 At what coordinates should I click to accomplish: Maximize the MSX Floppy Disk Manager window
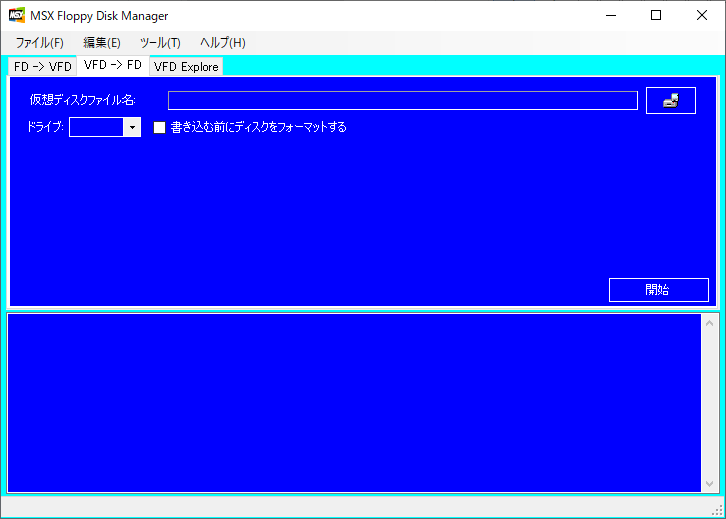[x=655, y=15]
